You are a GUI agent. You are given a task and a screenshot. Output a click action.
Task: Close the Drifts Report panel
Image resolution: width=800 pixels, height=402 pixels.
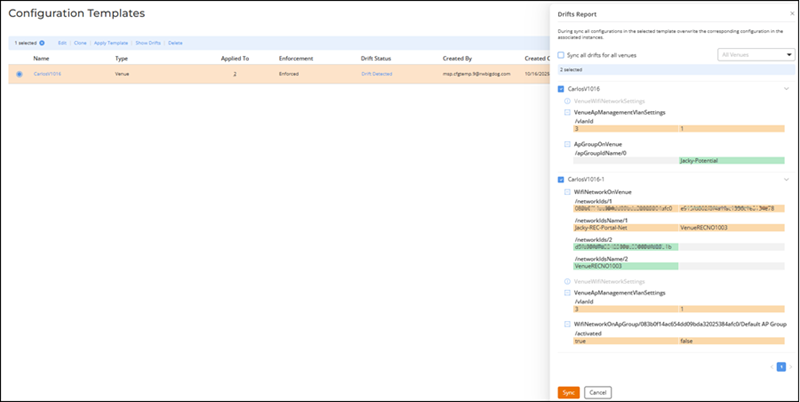click(x=790, y=14)
